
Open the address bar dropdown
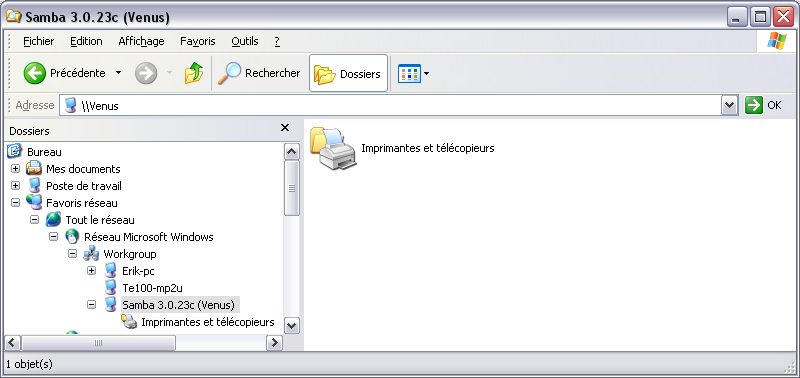(x=730, y=106)
